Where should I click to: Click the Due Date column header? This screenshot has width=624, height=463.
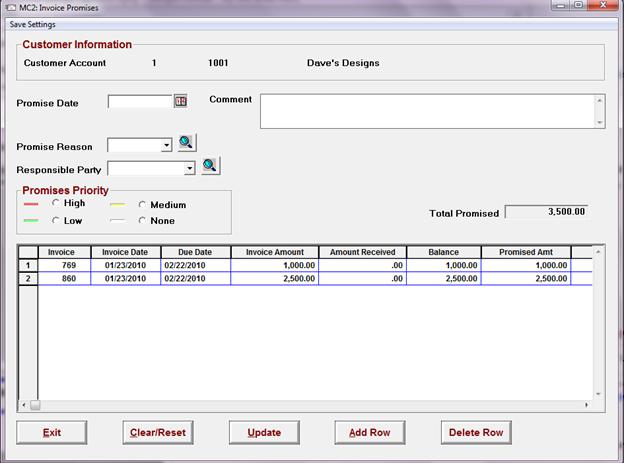195,252
